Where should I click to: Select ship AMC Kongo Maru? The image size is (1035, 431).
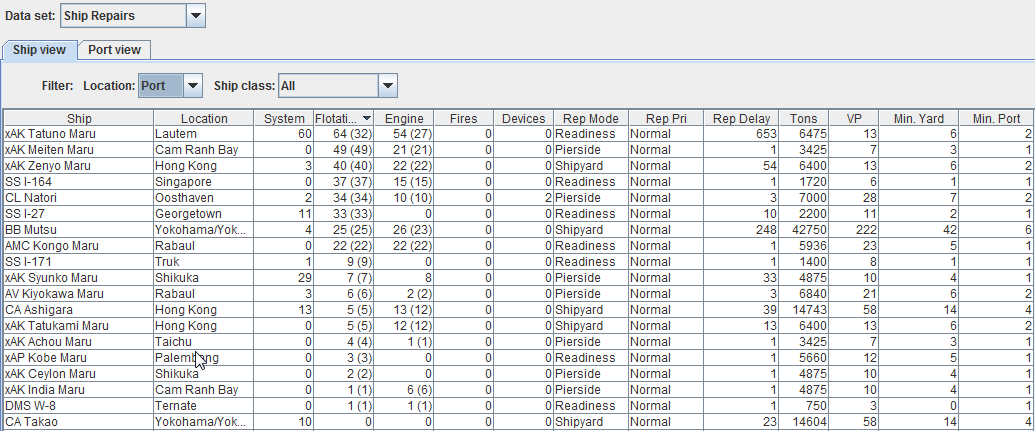coord(51,246)
